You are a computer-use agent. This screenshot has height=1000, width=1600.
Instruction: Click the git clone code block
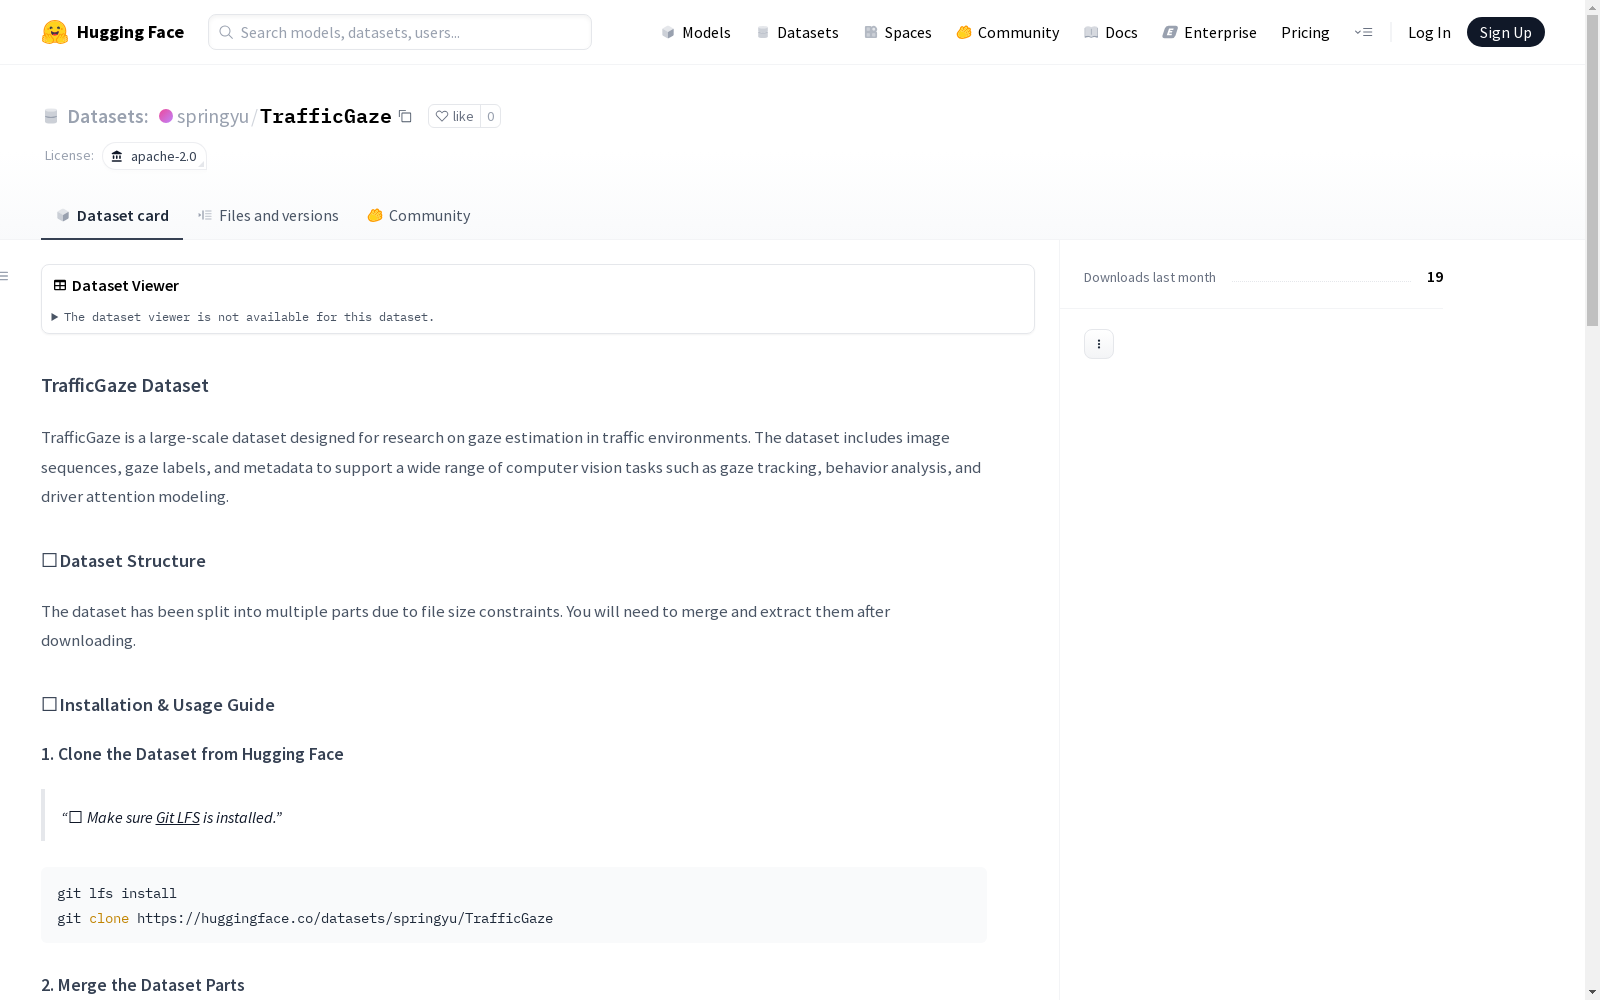pos(514,905)
